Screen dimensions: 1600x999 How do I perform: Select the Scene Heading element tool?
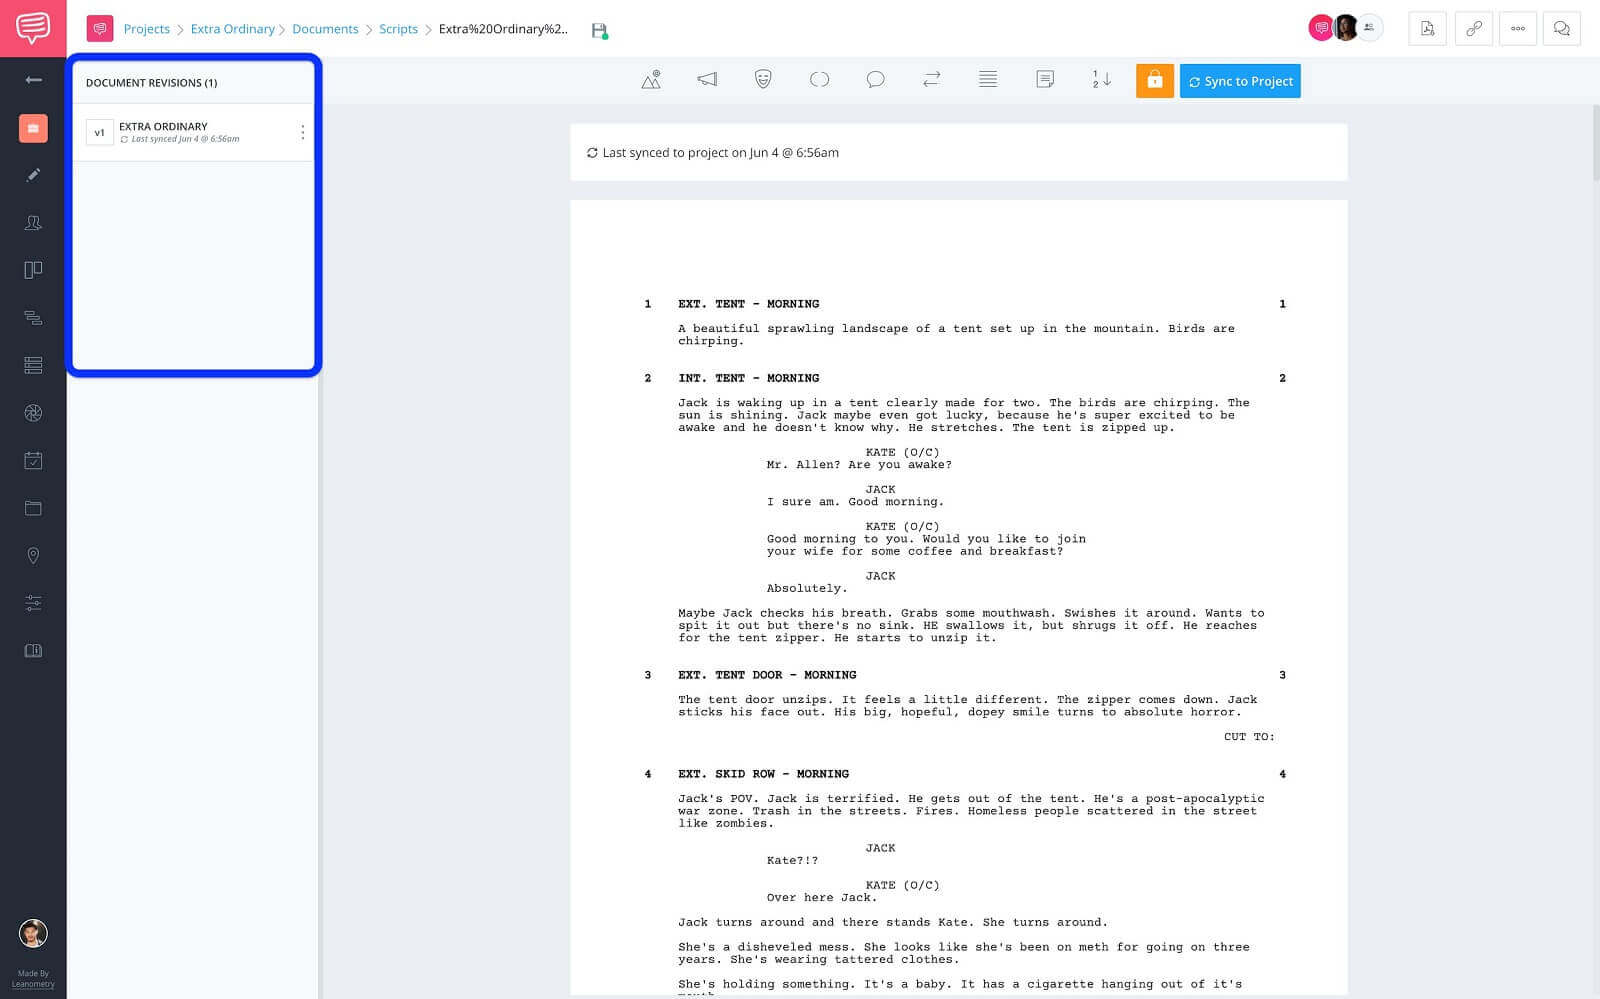[x=650, y=80]
